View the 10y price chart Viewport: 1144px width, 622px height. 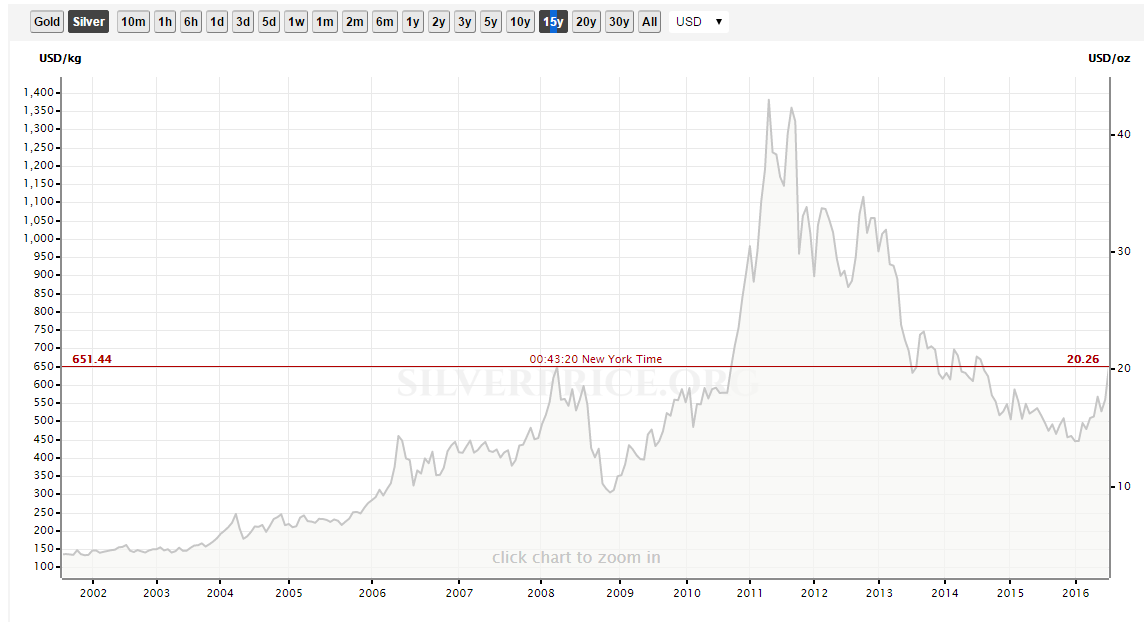519,22
